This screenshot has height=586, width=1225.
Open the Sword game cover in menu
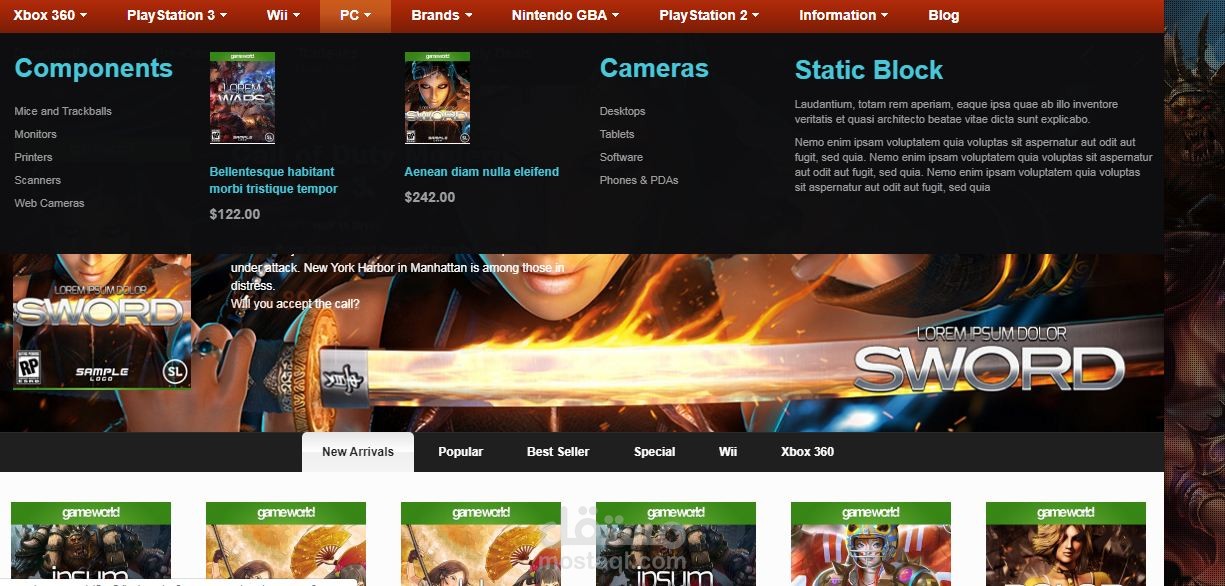437,98
